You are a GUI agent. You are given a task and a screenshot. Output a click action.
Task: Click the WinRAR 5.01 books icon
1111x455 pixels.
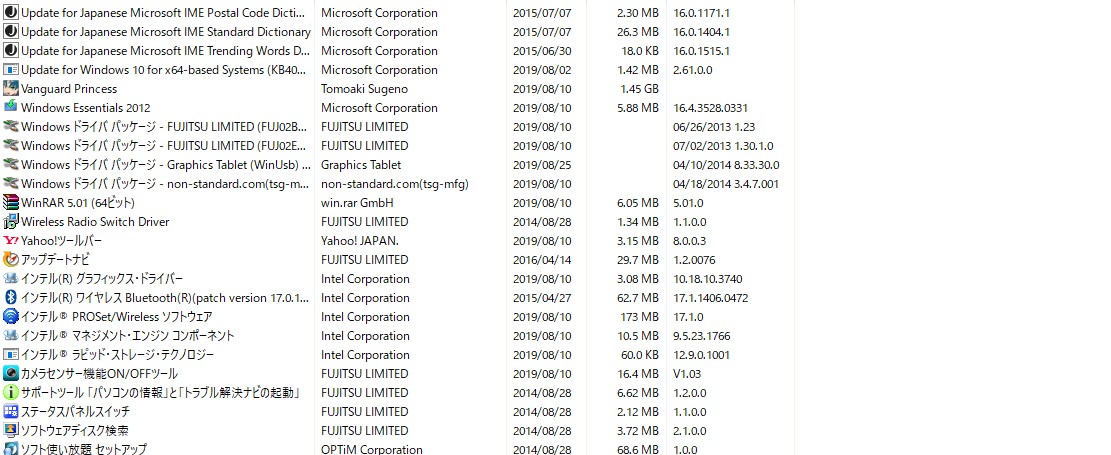coord(11,203)
